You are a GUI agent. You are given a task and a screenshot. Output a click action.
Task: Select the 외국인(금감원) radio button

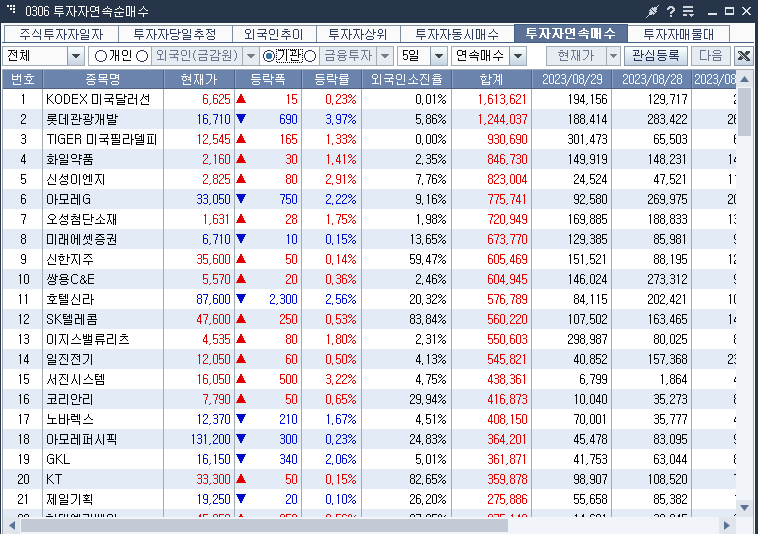pyautogui.click(x=142, y=56)
